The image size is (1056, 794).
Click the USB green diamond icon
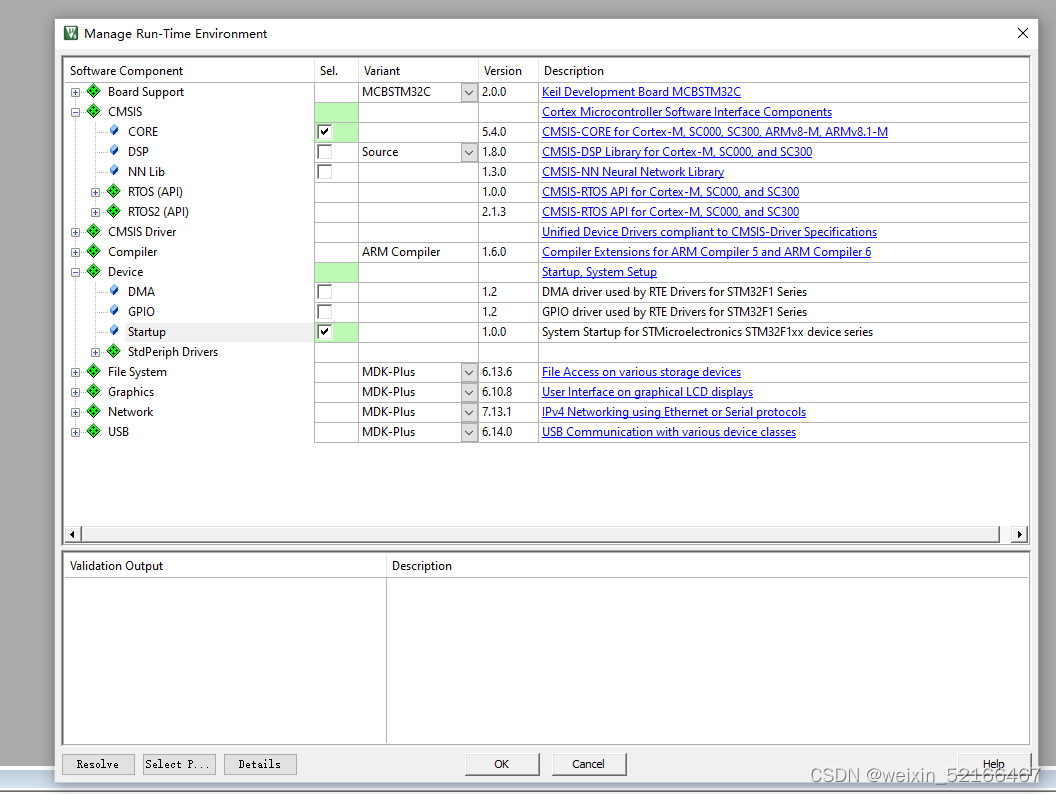click(x=94, y=431)
